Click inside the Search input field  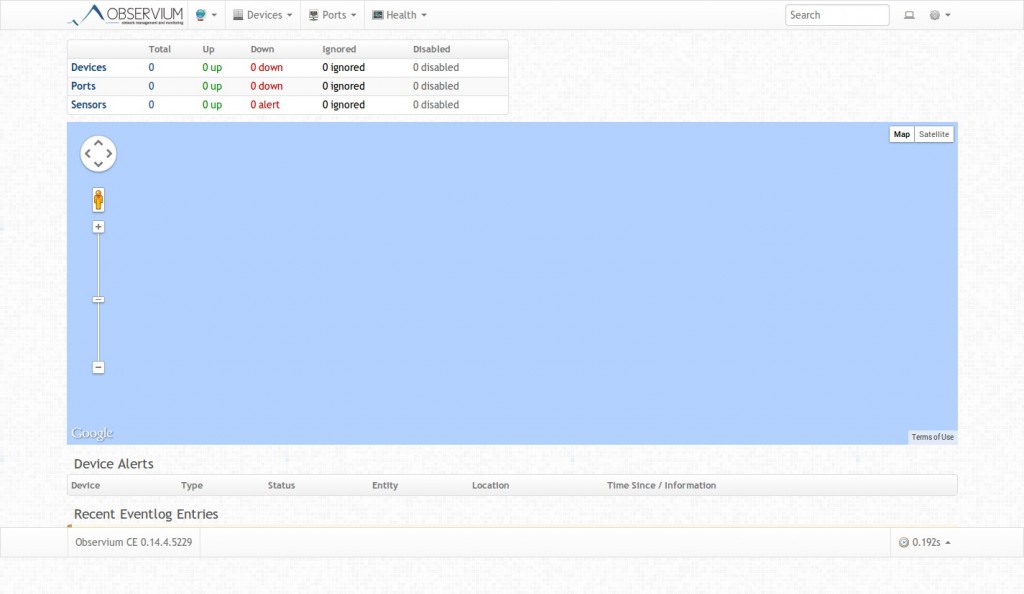point(836,14)
